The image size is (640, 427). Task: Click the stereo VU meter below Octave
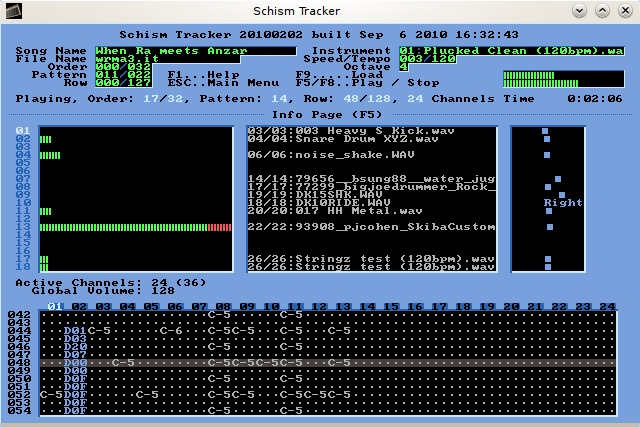(564, 79)
